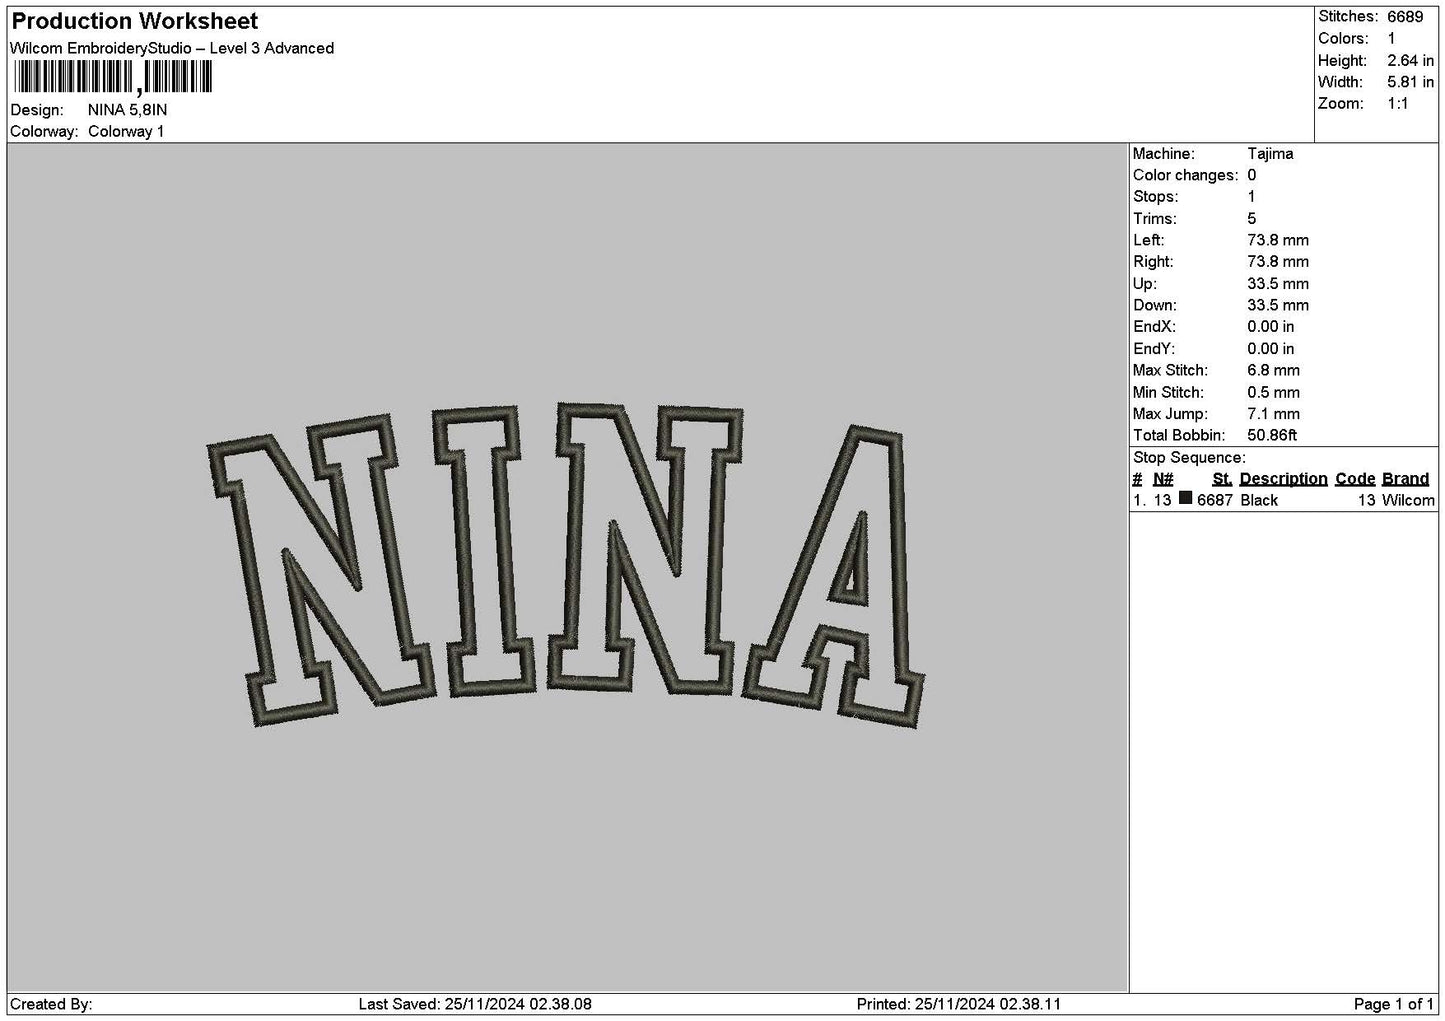
Task: Click the 'Created By:' footer label
Action: (51, 1005)
